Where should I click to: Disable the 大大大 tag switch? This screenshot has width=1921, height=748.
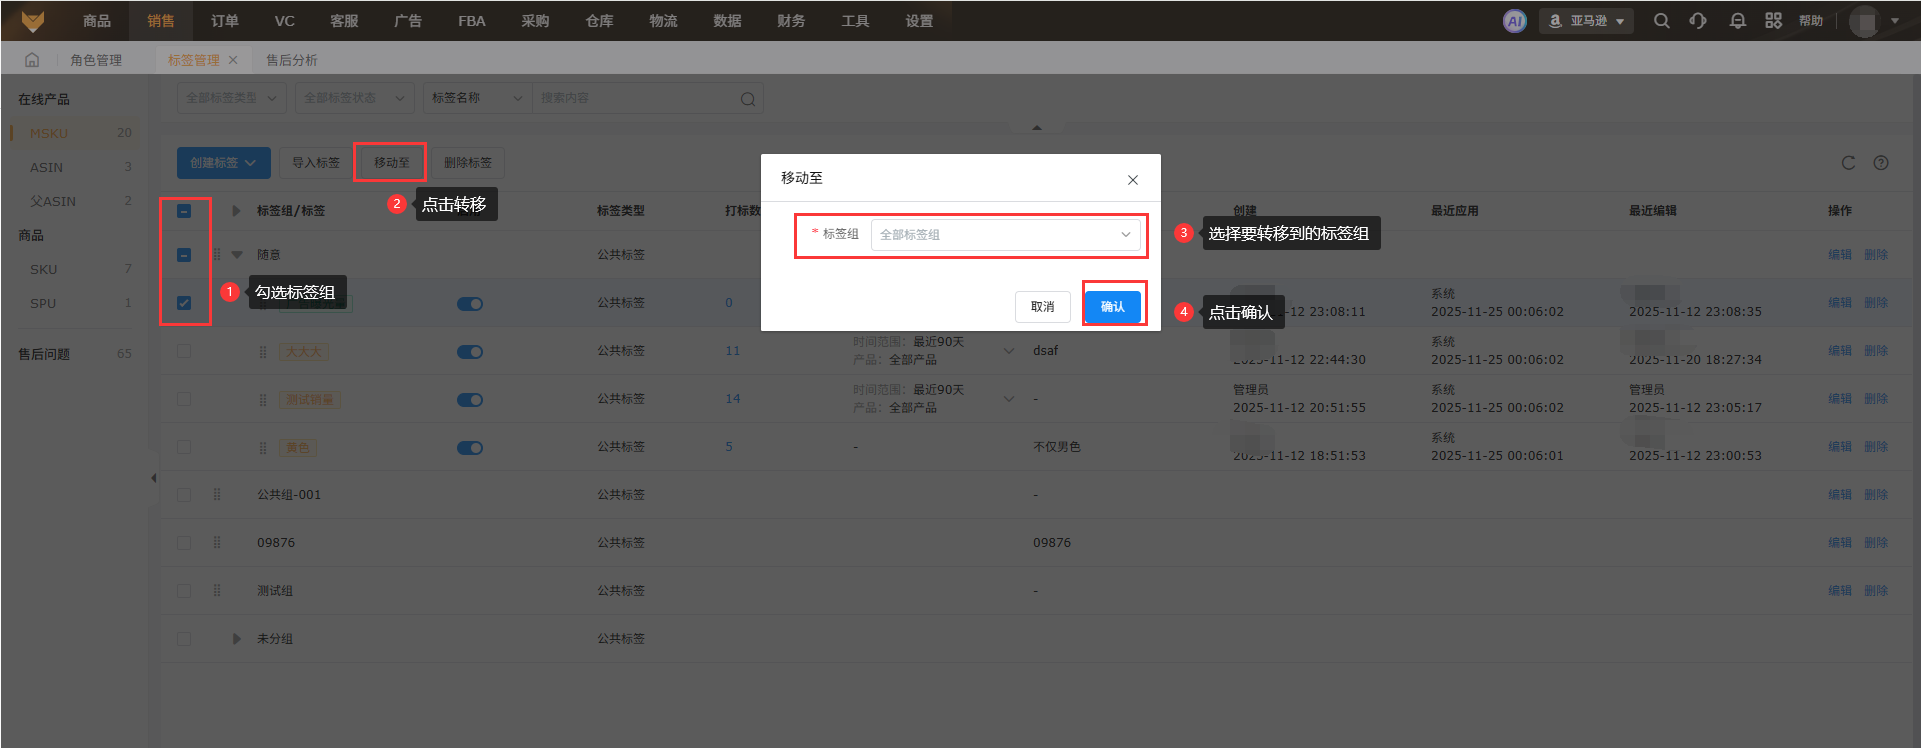pyautogui.click(x=470, y=352)
